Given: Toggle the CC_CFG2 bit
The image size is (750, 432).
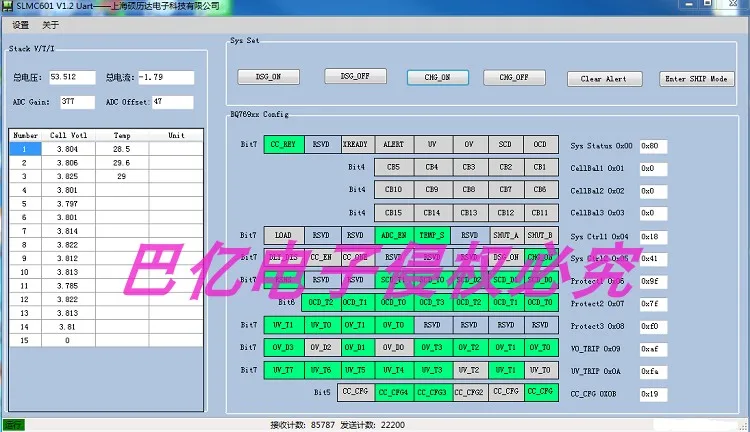Looking at the screenshot, I should 469,392.
